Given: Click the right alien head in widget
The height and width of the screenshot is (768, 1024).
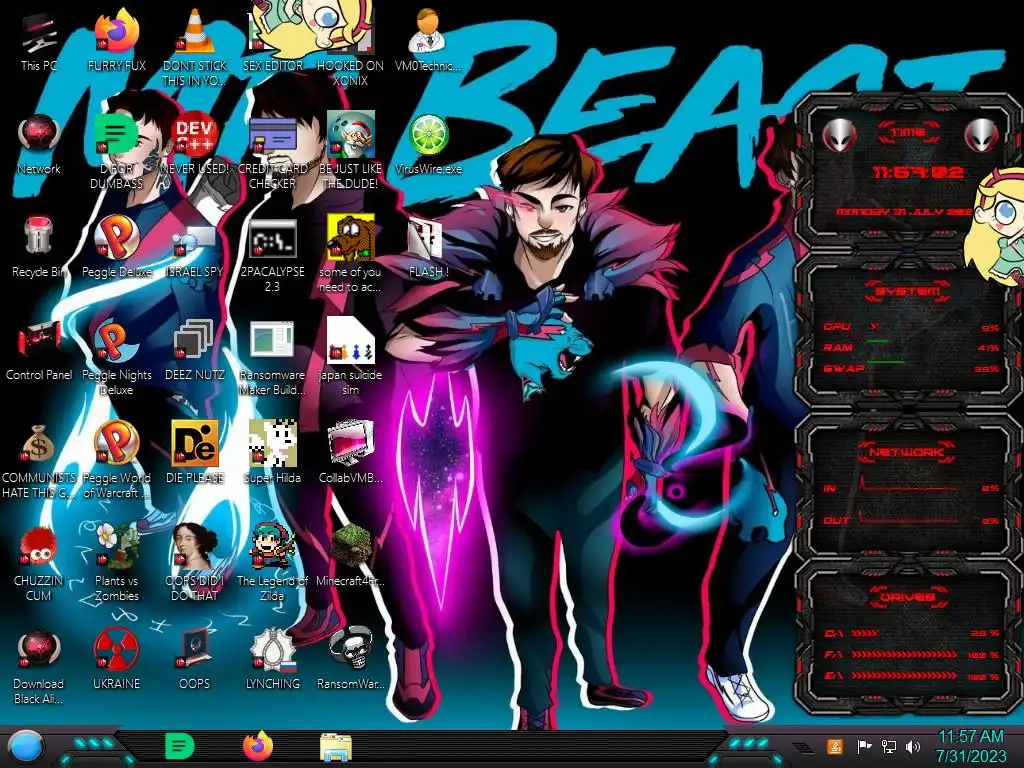Looking at the screenshot, I should [x=982, y=135].
